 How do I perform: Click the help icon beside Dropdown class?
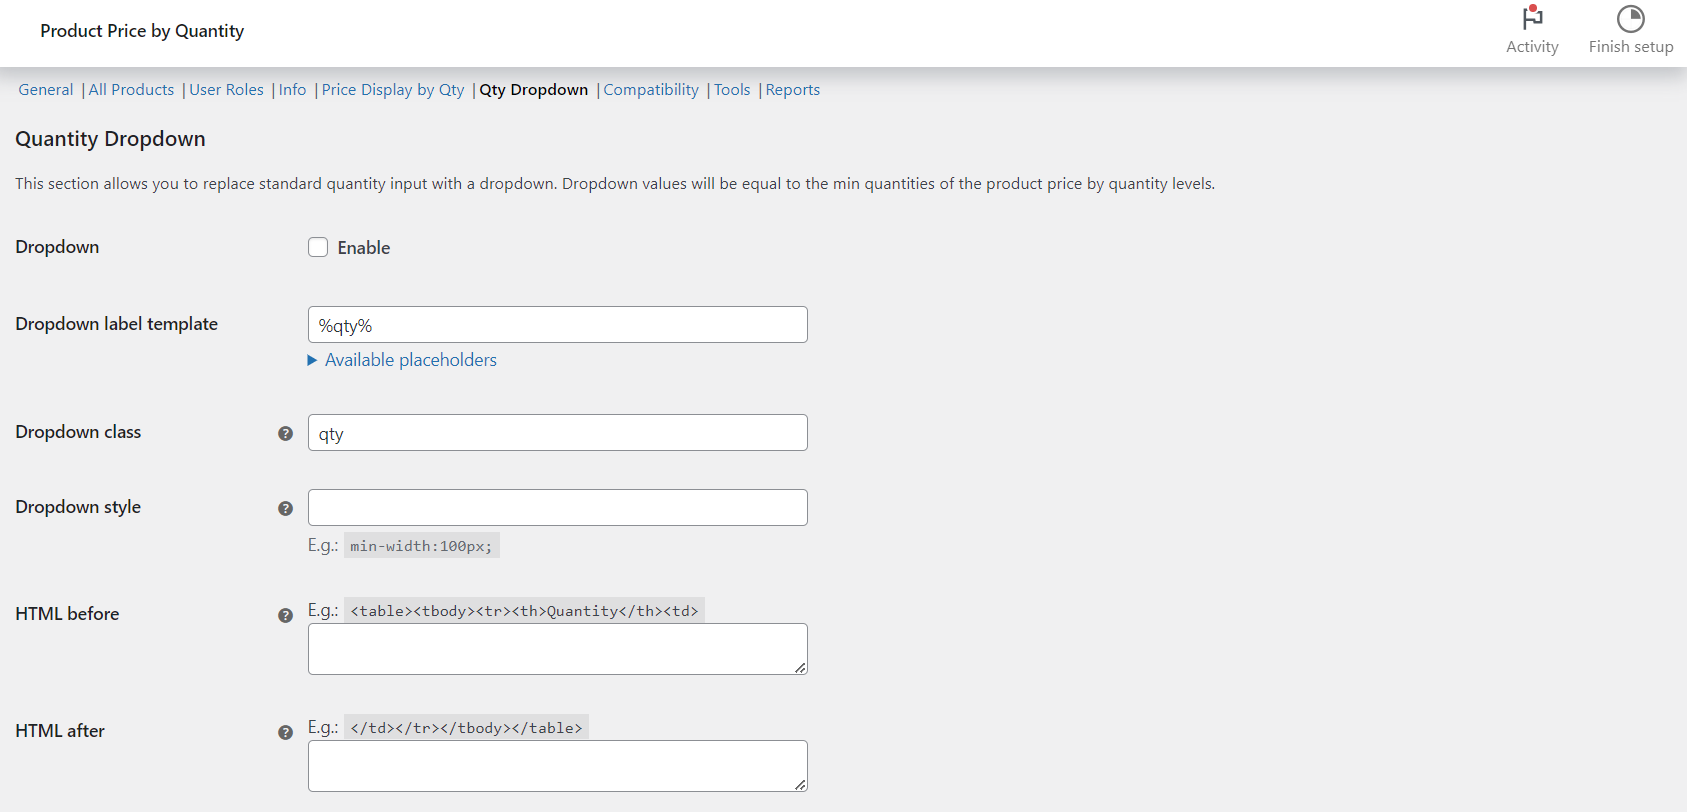(286, 433)
